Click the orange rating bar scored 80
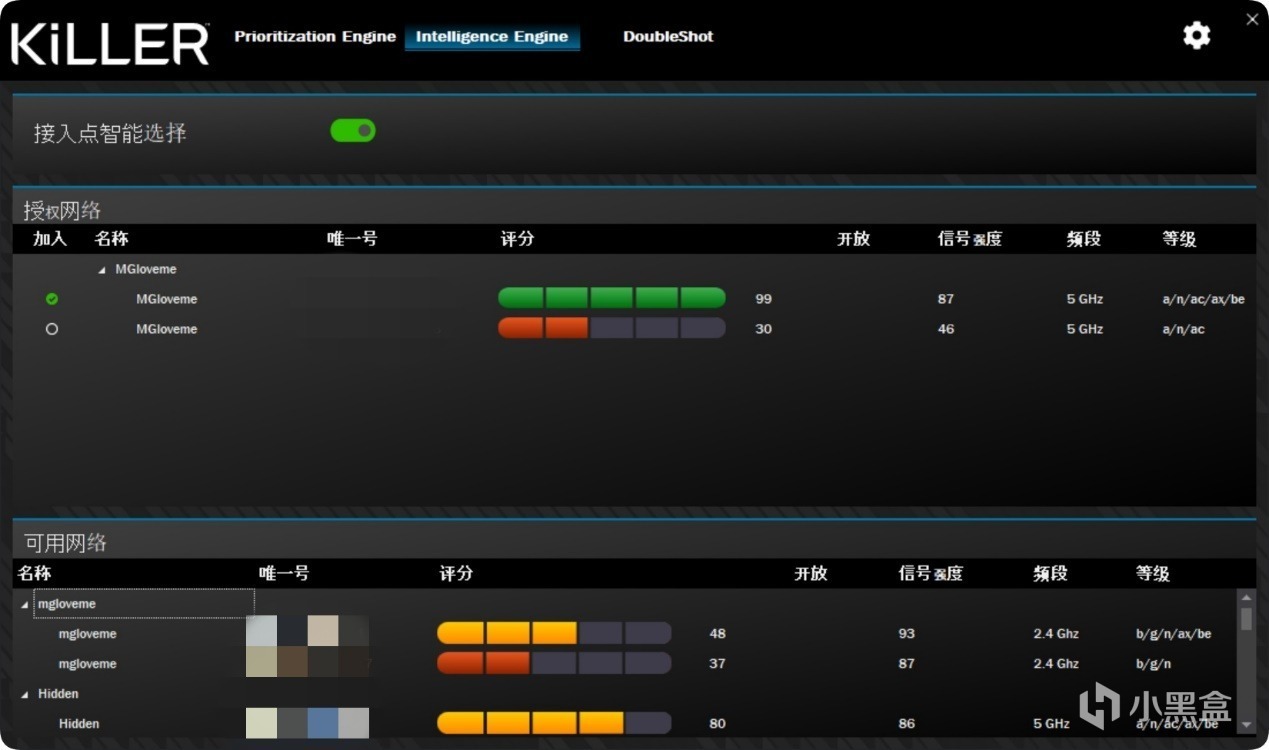 pyautogui.click(x=554, y=723)
